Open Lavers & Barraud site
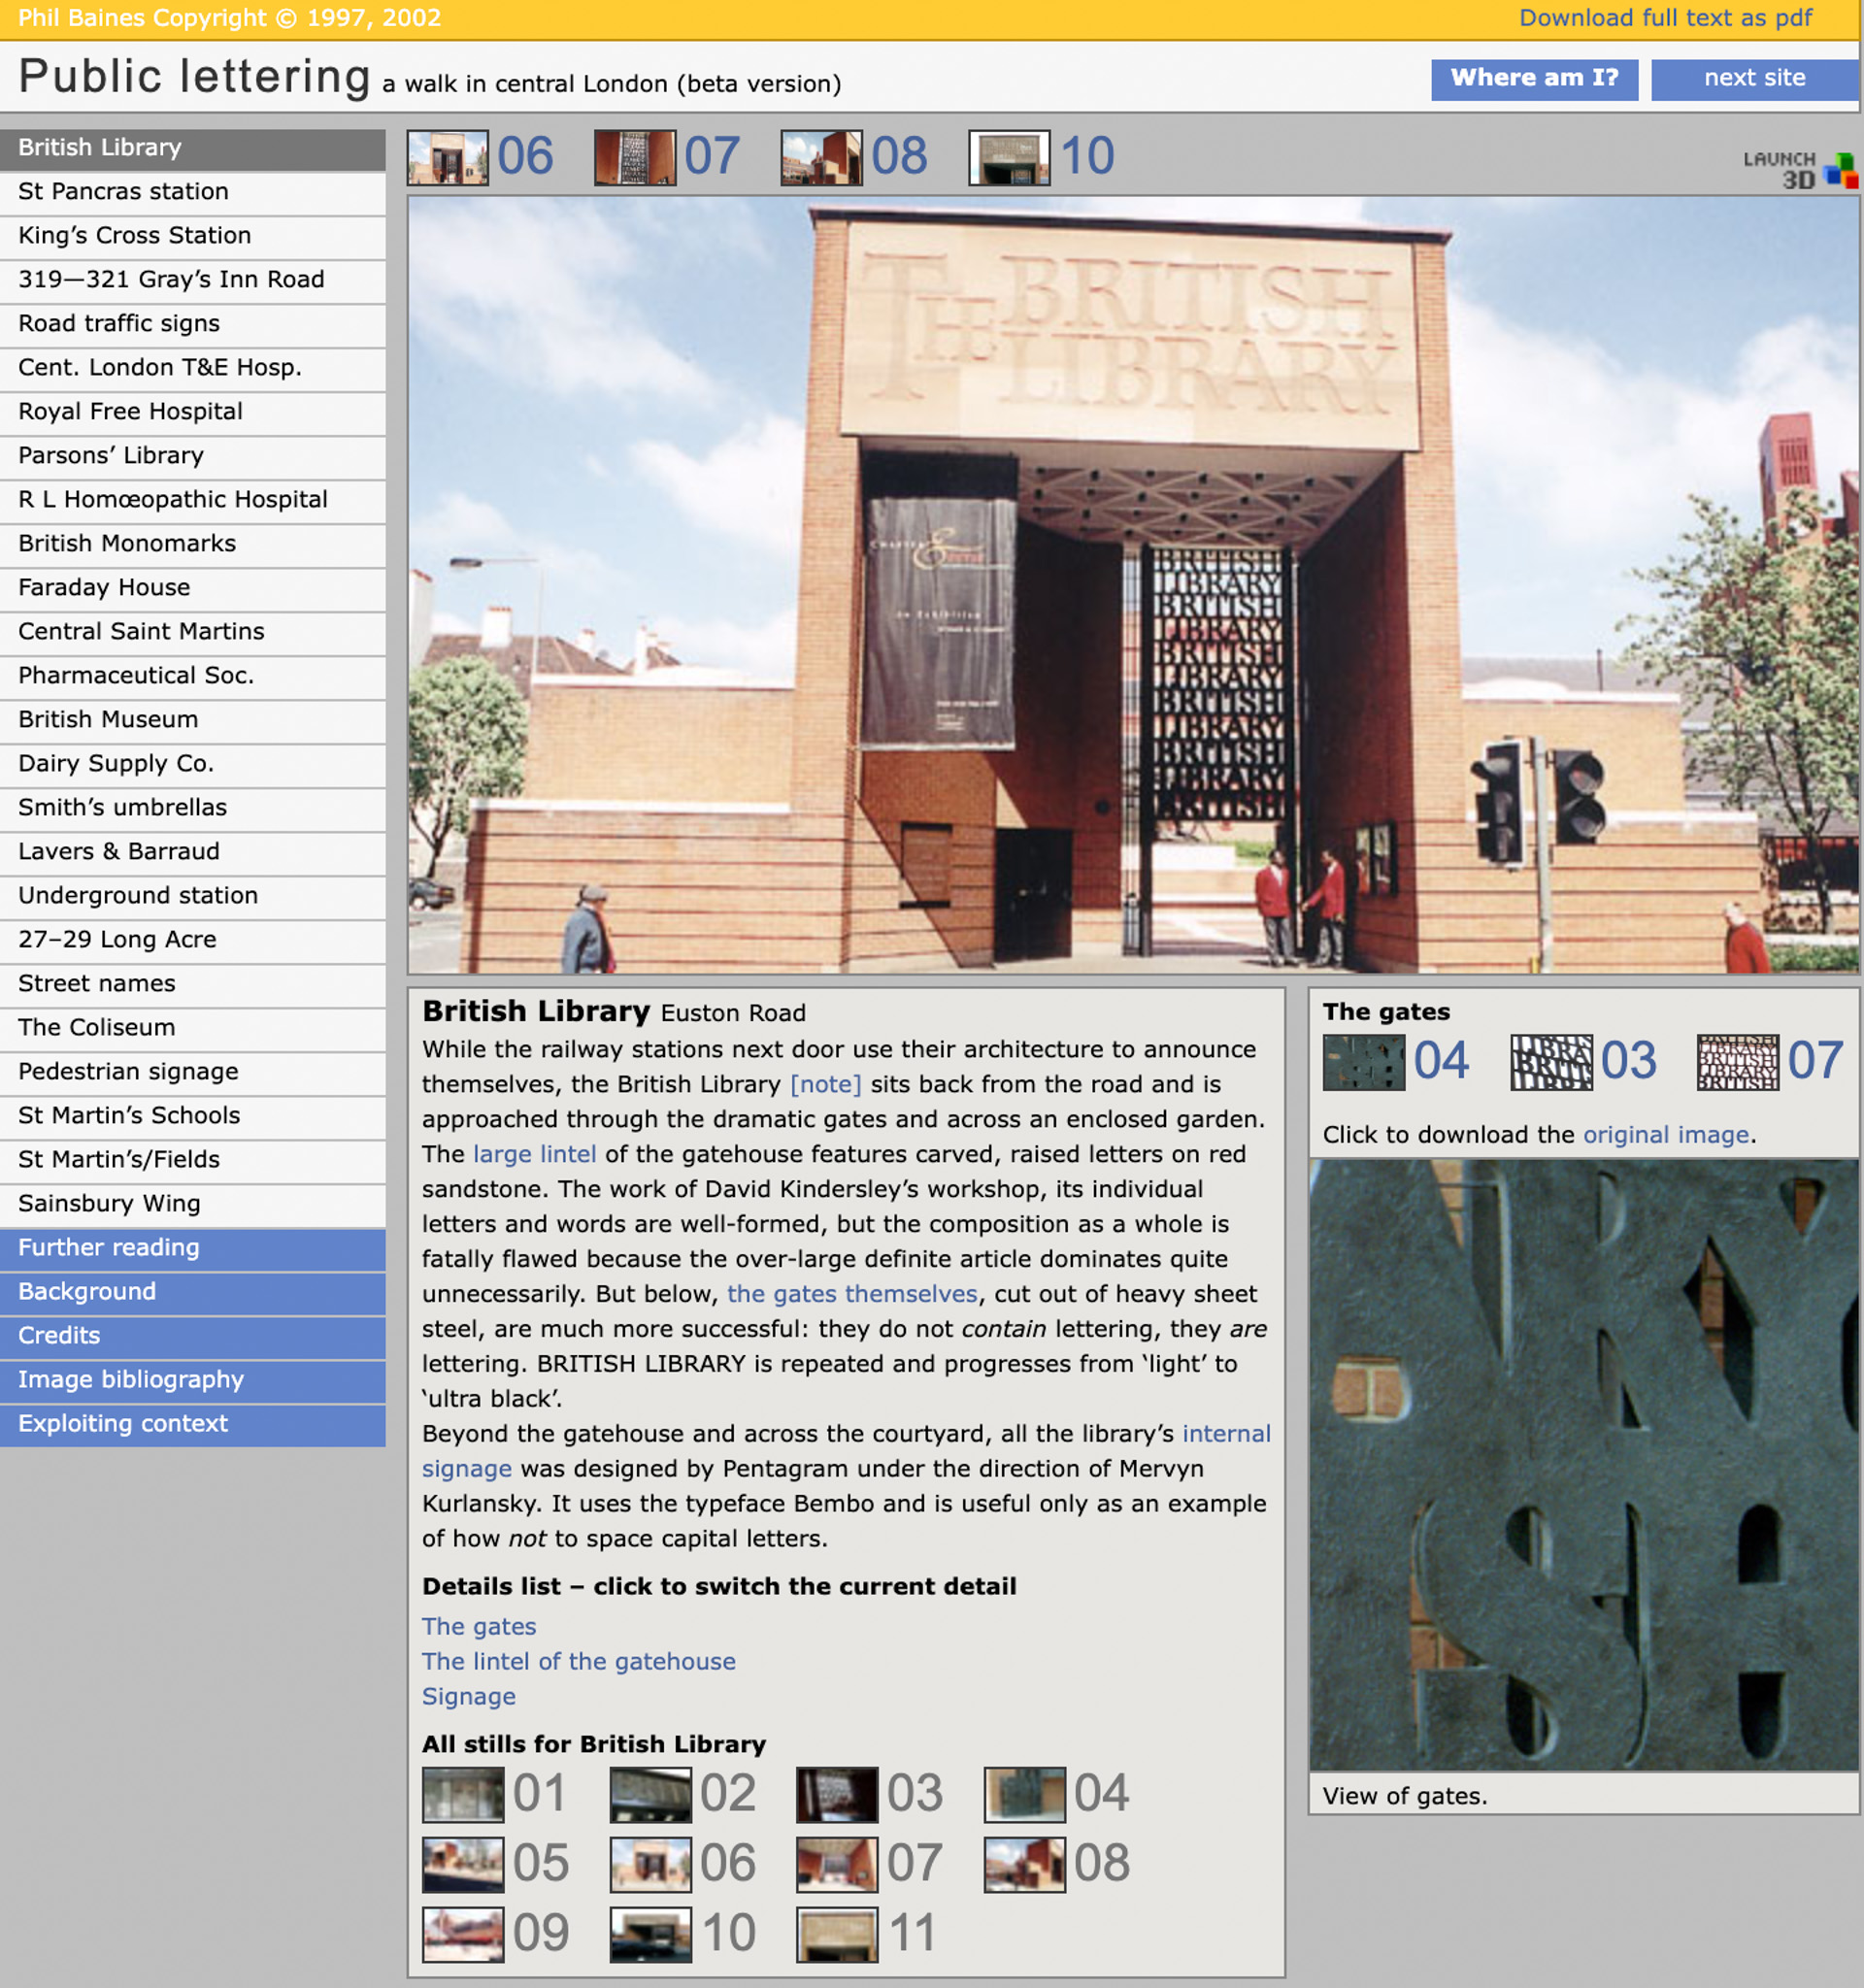The image size is (1864, 1988). coord(193,852)
